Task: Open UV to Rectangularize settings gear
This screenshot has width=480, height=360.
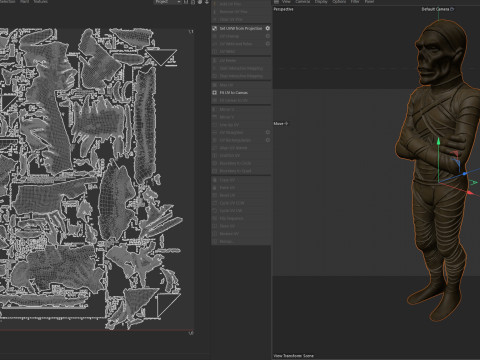Action: 268,140
